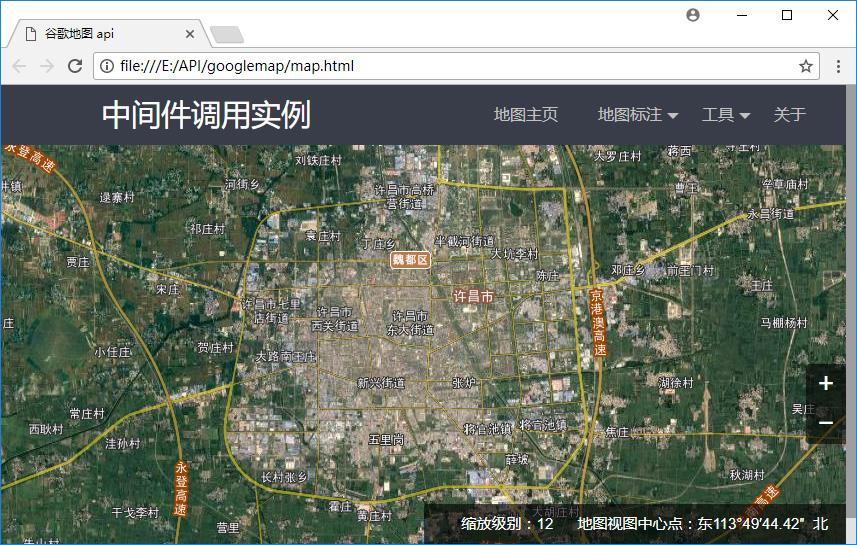Viewport: 857px width, 545px height.
Task: Click the 丁庄乡 map label
Action: (x=378, y=244)
